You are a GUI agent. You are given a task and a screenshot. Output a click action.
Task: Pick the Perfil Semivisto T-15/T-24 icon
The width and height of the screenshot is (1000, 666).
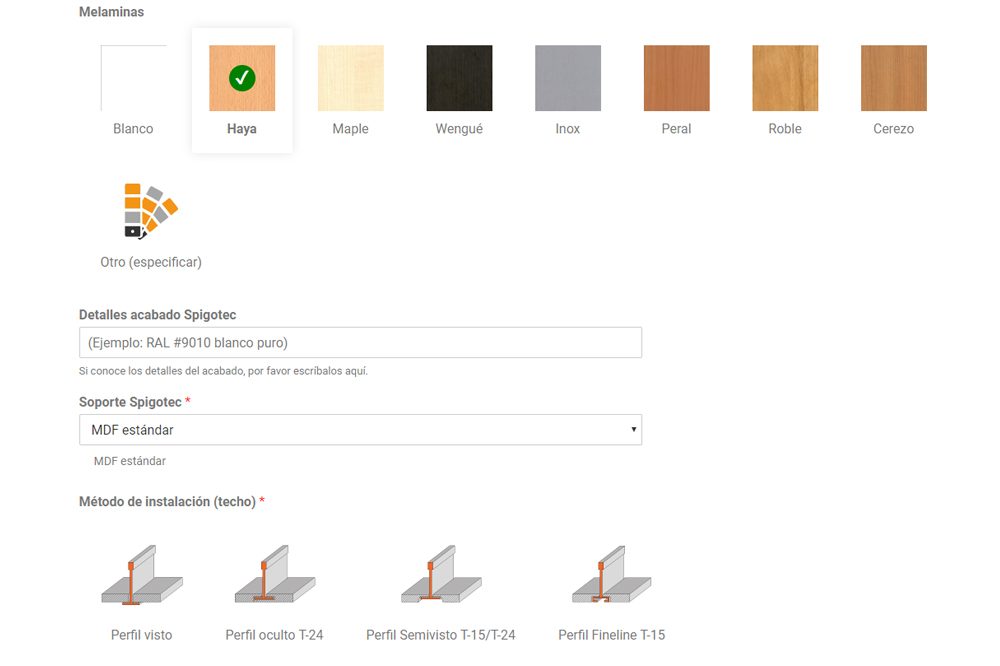(440, 578)
